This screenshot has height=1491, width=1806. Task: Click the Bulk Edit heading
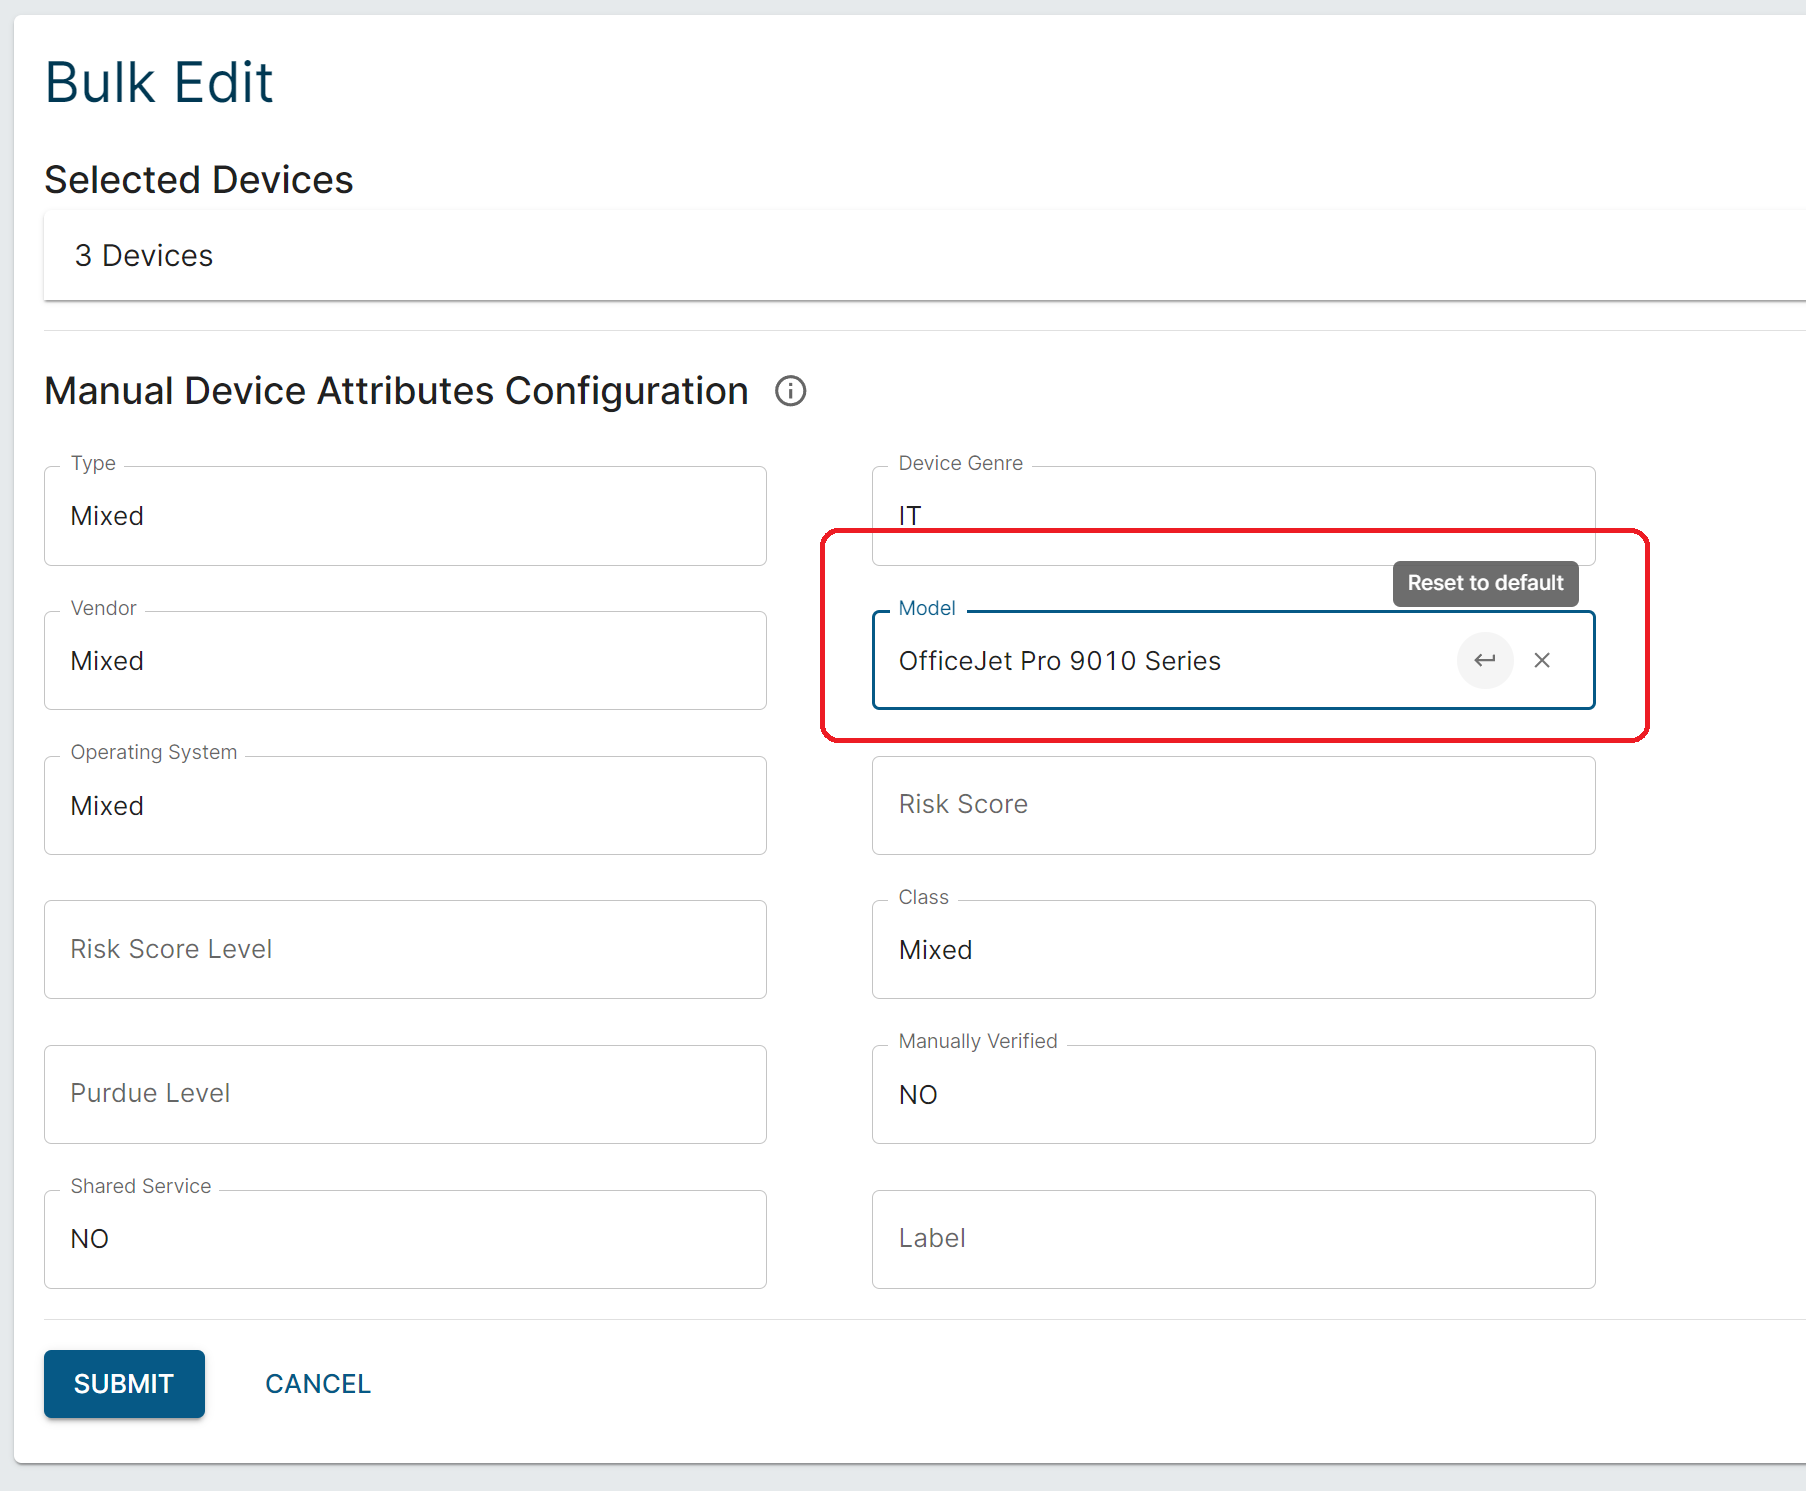coord(159,82)
